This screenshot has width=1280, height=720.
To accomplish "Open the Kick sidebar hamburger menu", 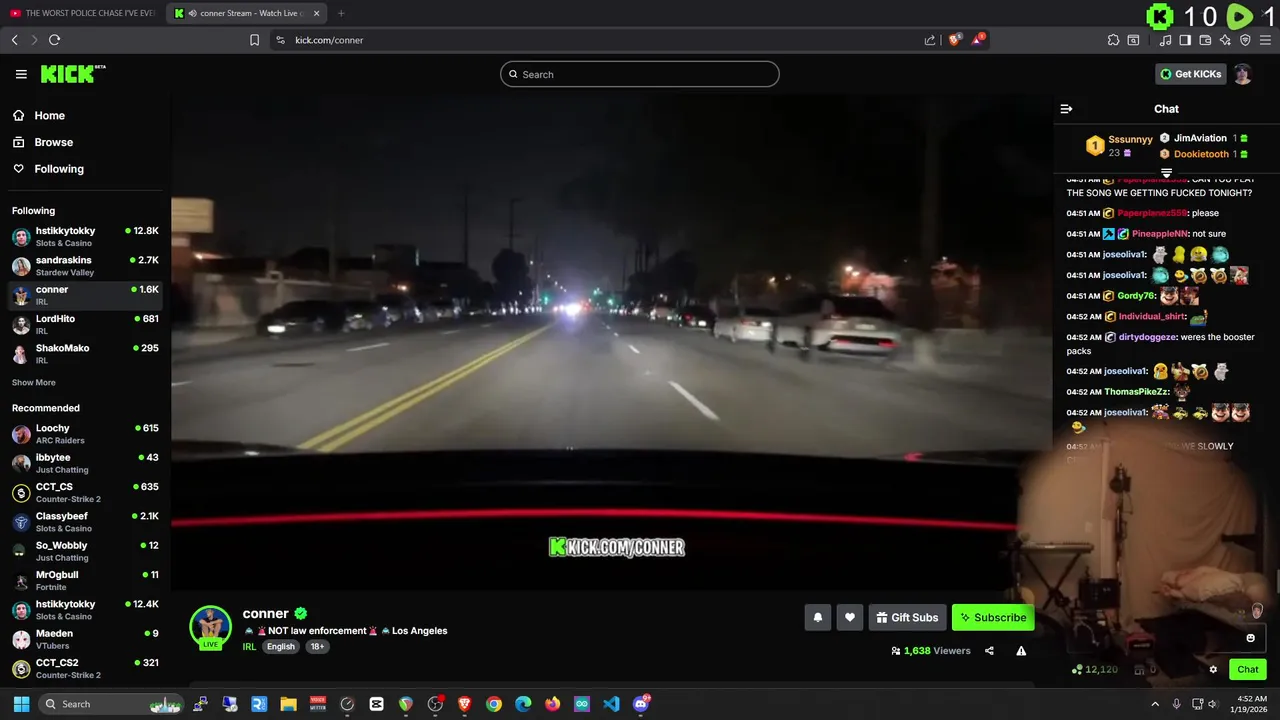I will (21, 74).
